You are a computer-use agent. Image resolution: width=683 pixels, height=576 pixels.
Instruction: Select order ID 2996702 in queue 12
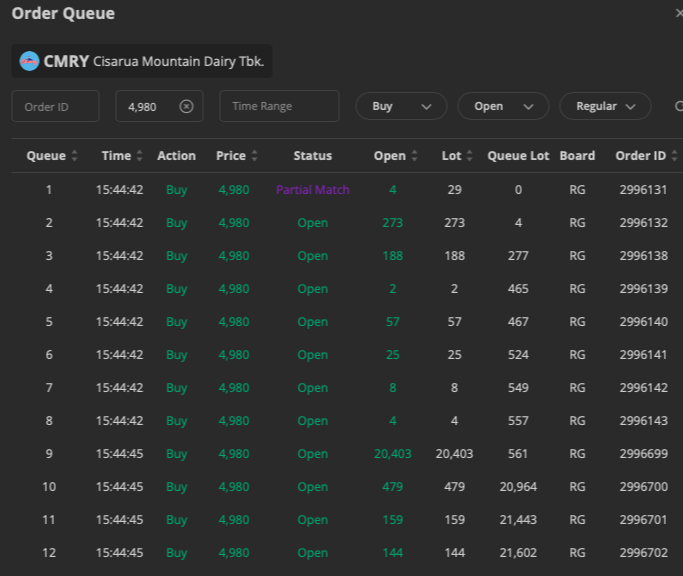click(642, 553)
